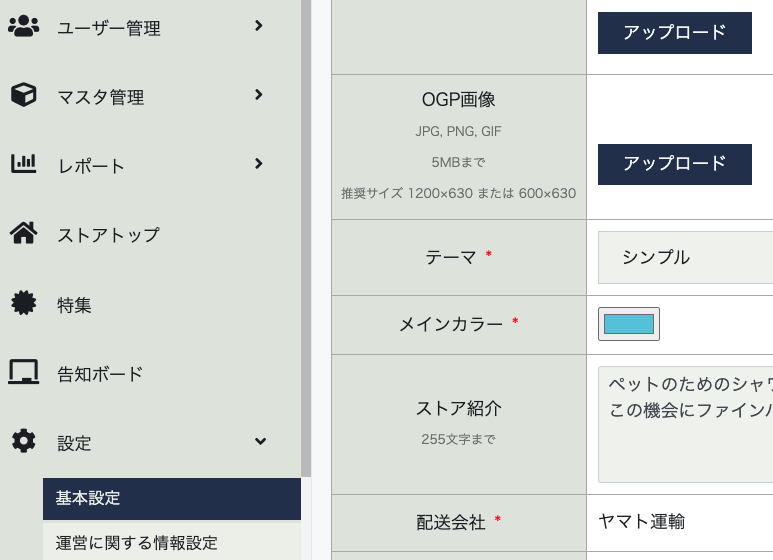Collapse the 設定 section using its down chevron
This screenshot has height=560, width=773.
point(260,441)
